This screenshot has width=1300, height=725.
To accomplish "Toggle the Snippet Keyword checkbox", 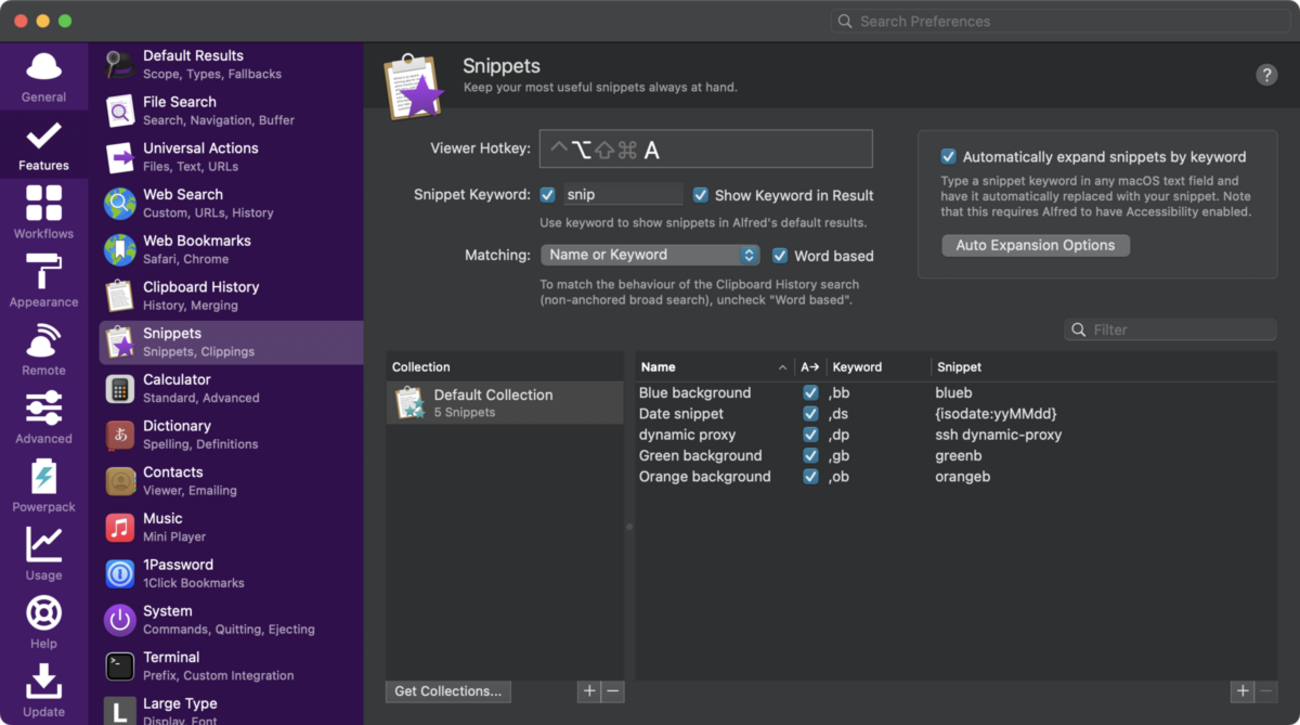I will click(x=547, y=195).
